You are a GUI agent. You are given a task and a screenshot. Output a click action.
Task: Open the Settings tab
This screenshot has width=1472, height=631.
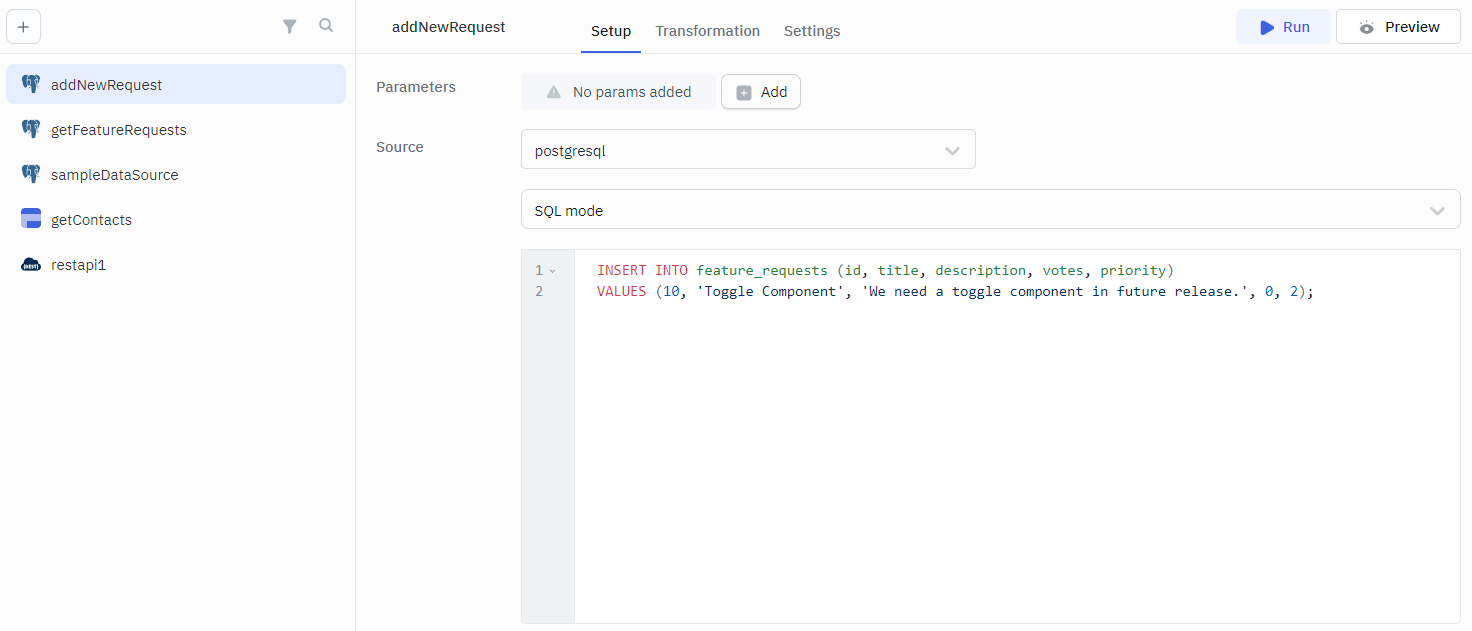coord(811,31)
